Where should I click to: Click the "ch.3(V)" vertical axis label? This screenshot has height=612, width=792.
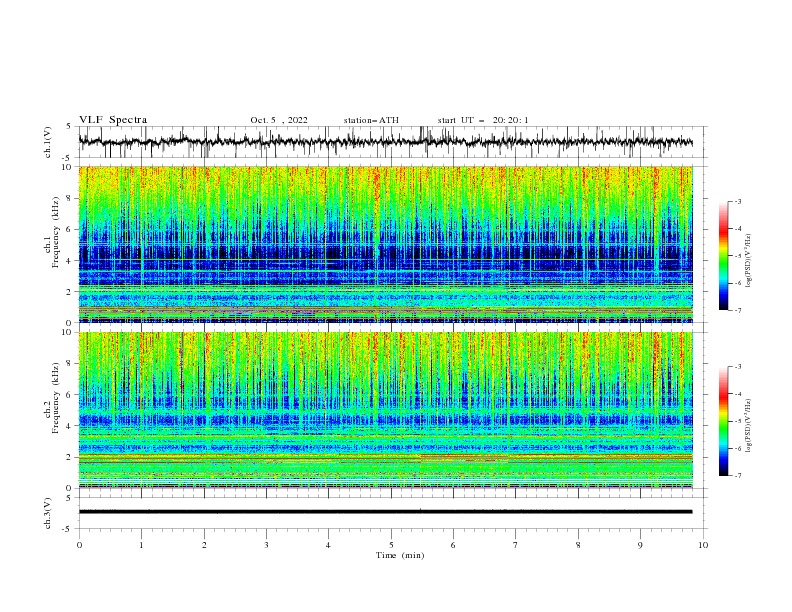pyautogui.click(x=48, y=513)
